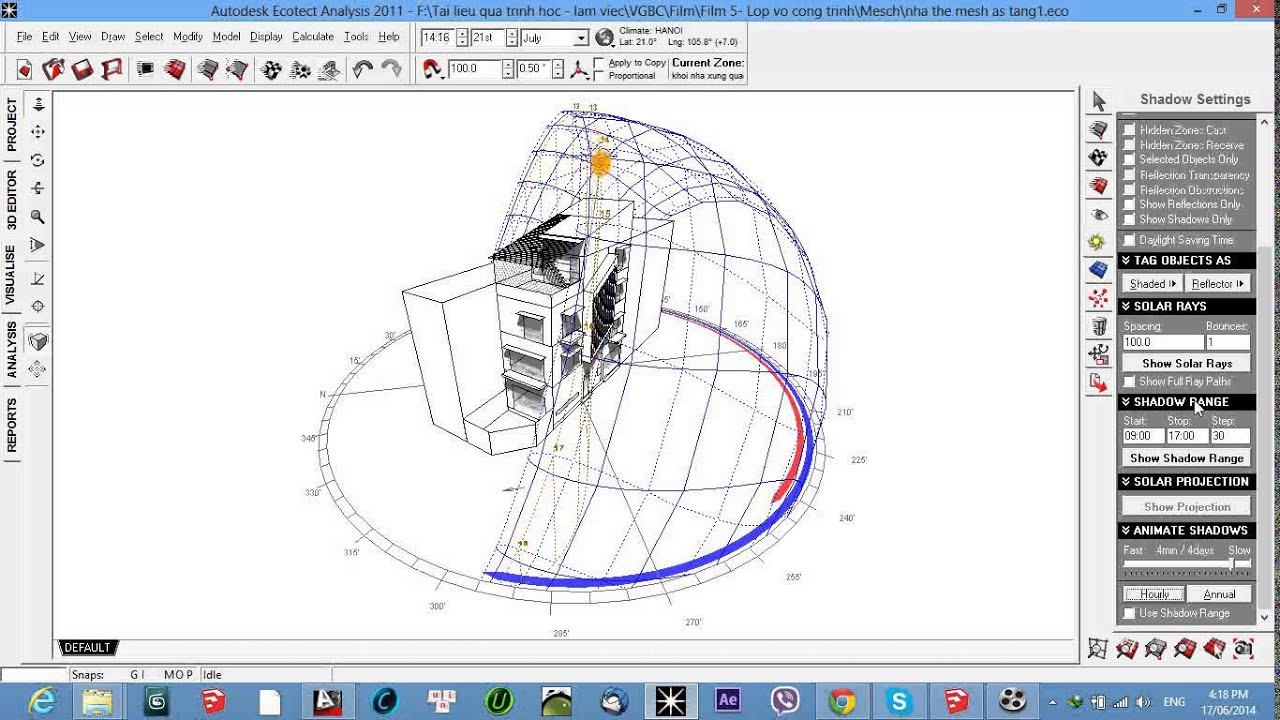Click the DEFAULT view label at bottom left
The image size is (1280, 720).
[x=87, y=648]
